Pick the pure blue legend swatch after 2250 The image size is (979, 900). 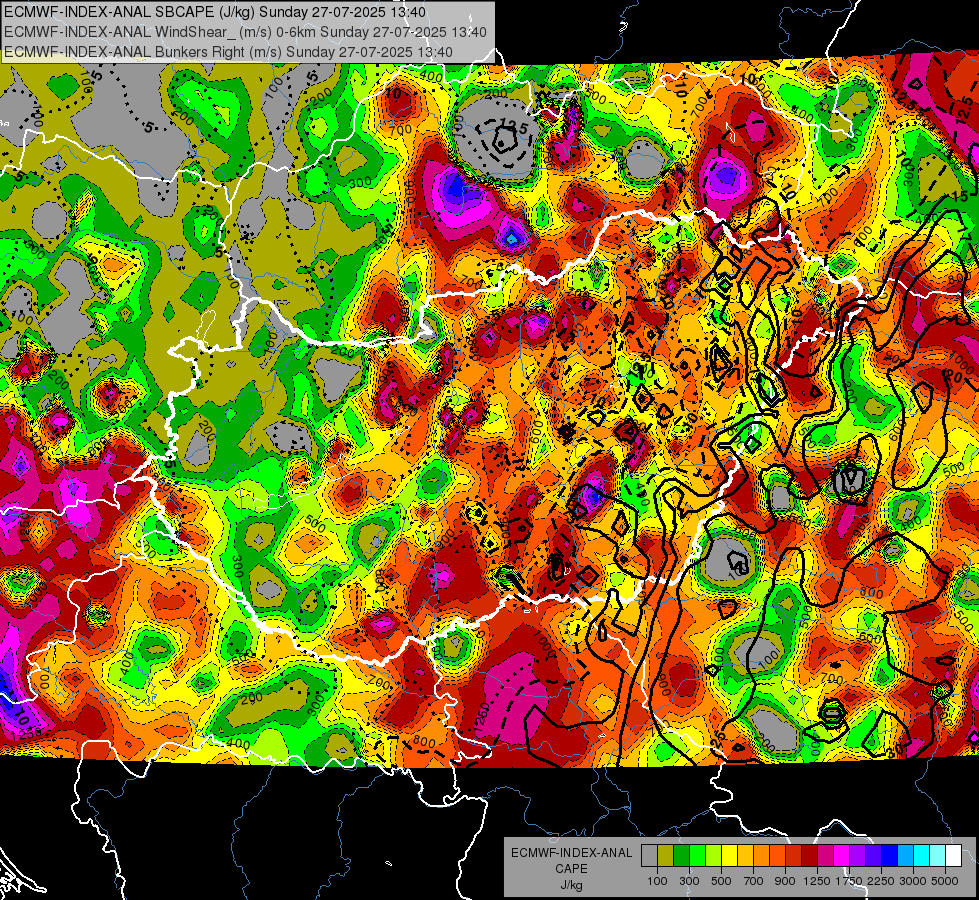click(x=890, y=856)
